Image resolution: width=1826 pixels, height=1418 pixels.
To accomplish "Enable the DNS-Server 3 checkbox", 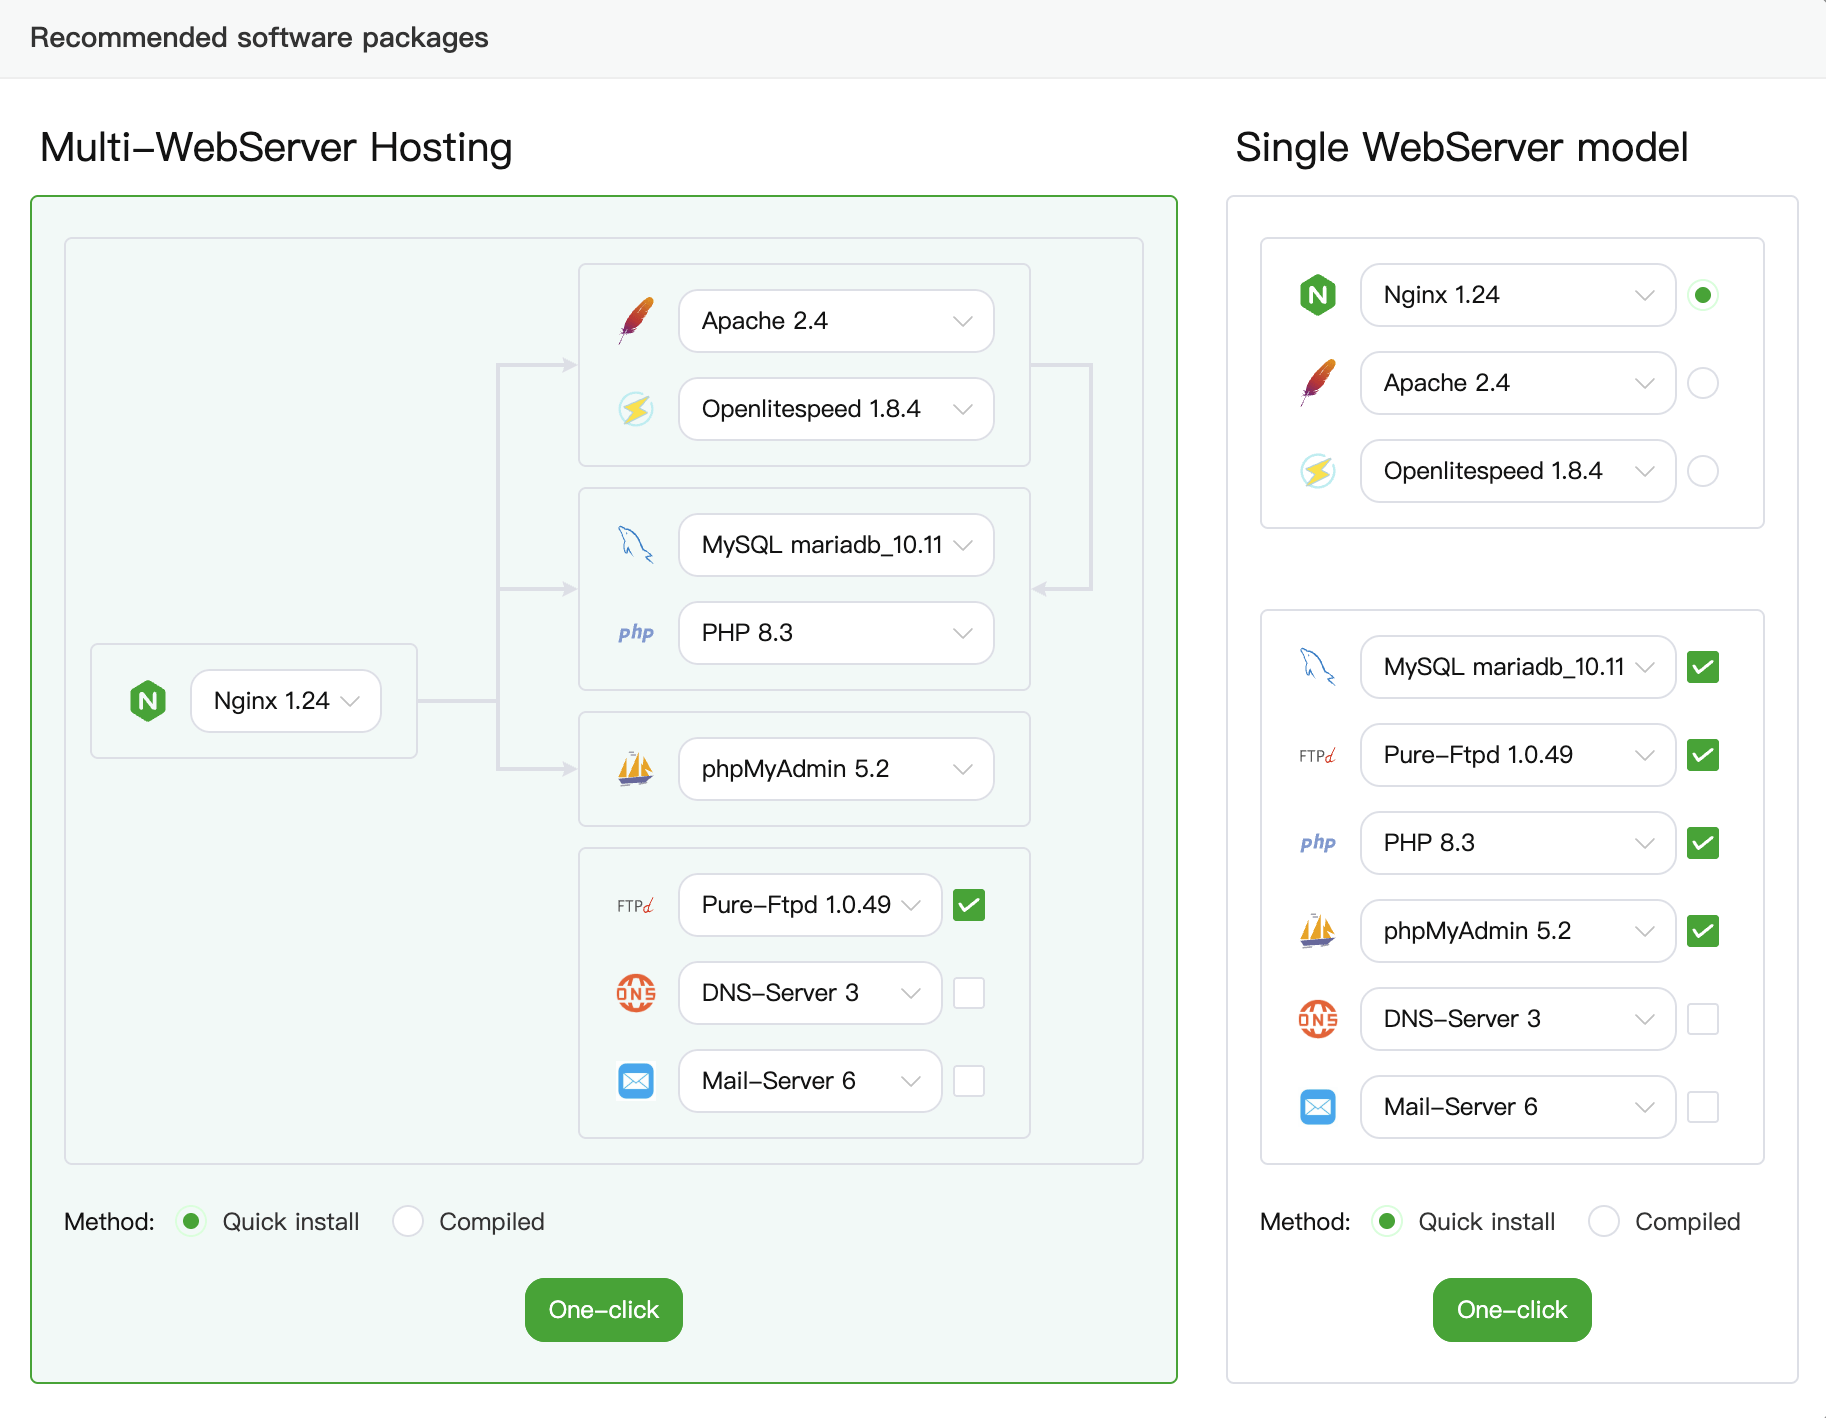I will pos(968,992).
